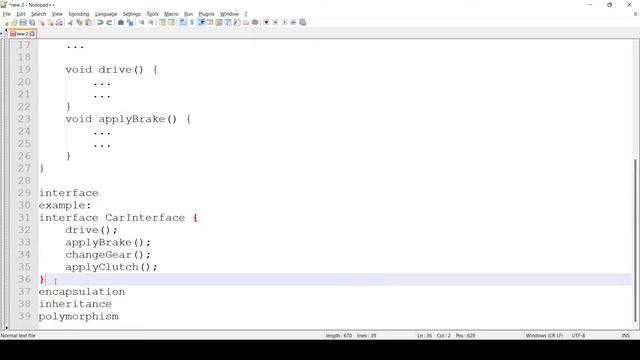This screenshot has height=360, width=640.
Task: Show the Document Map panel icon
Action: [219, 22]
